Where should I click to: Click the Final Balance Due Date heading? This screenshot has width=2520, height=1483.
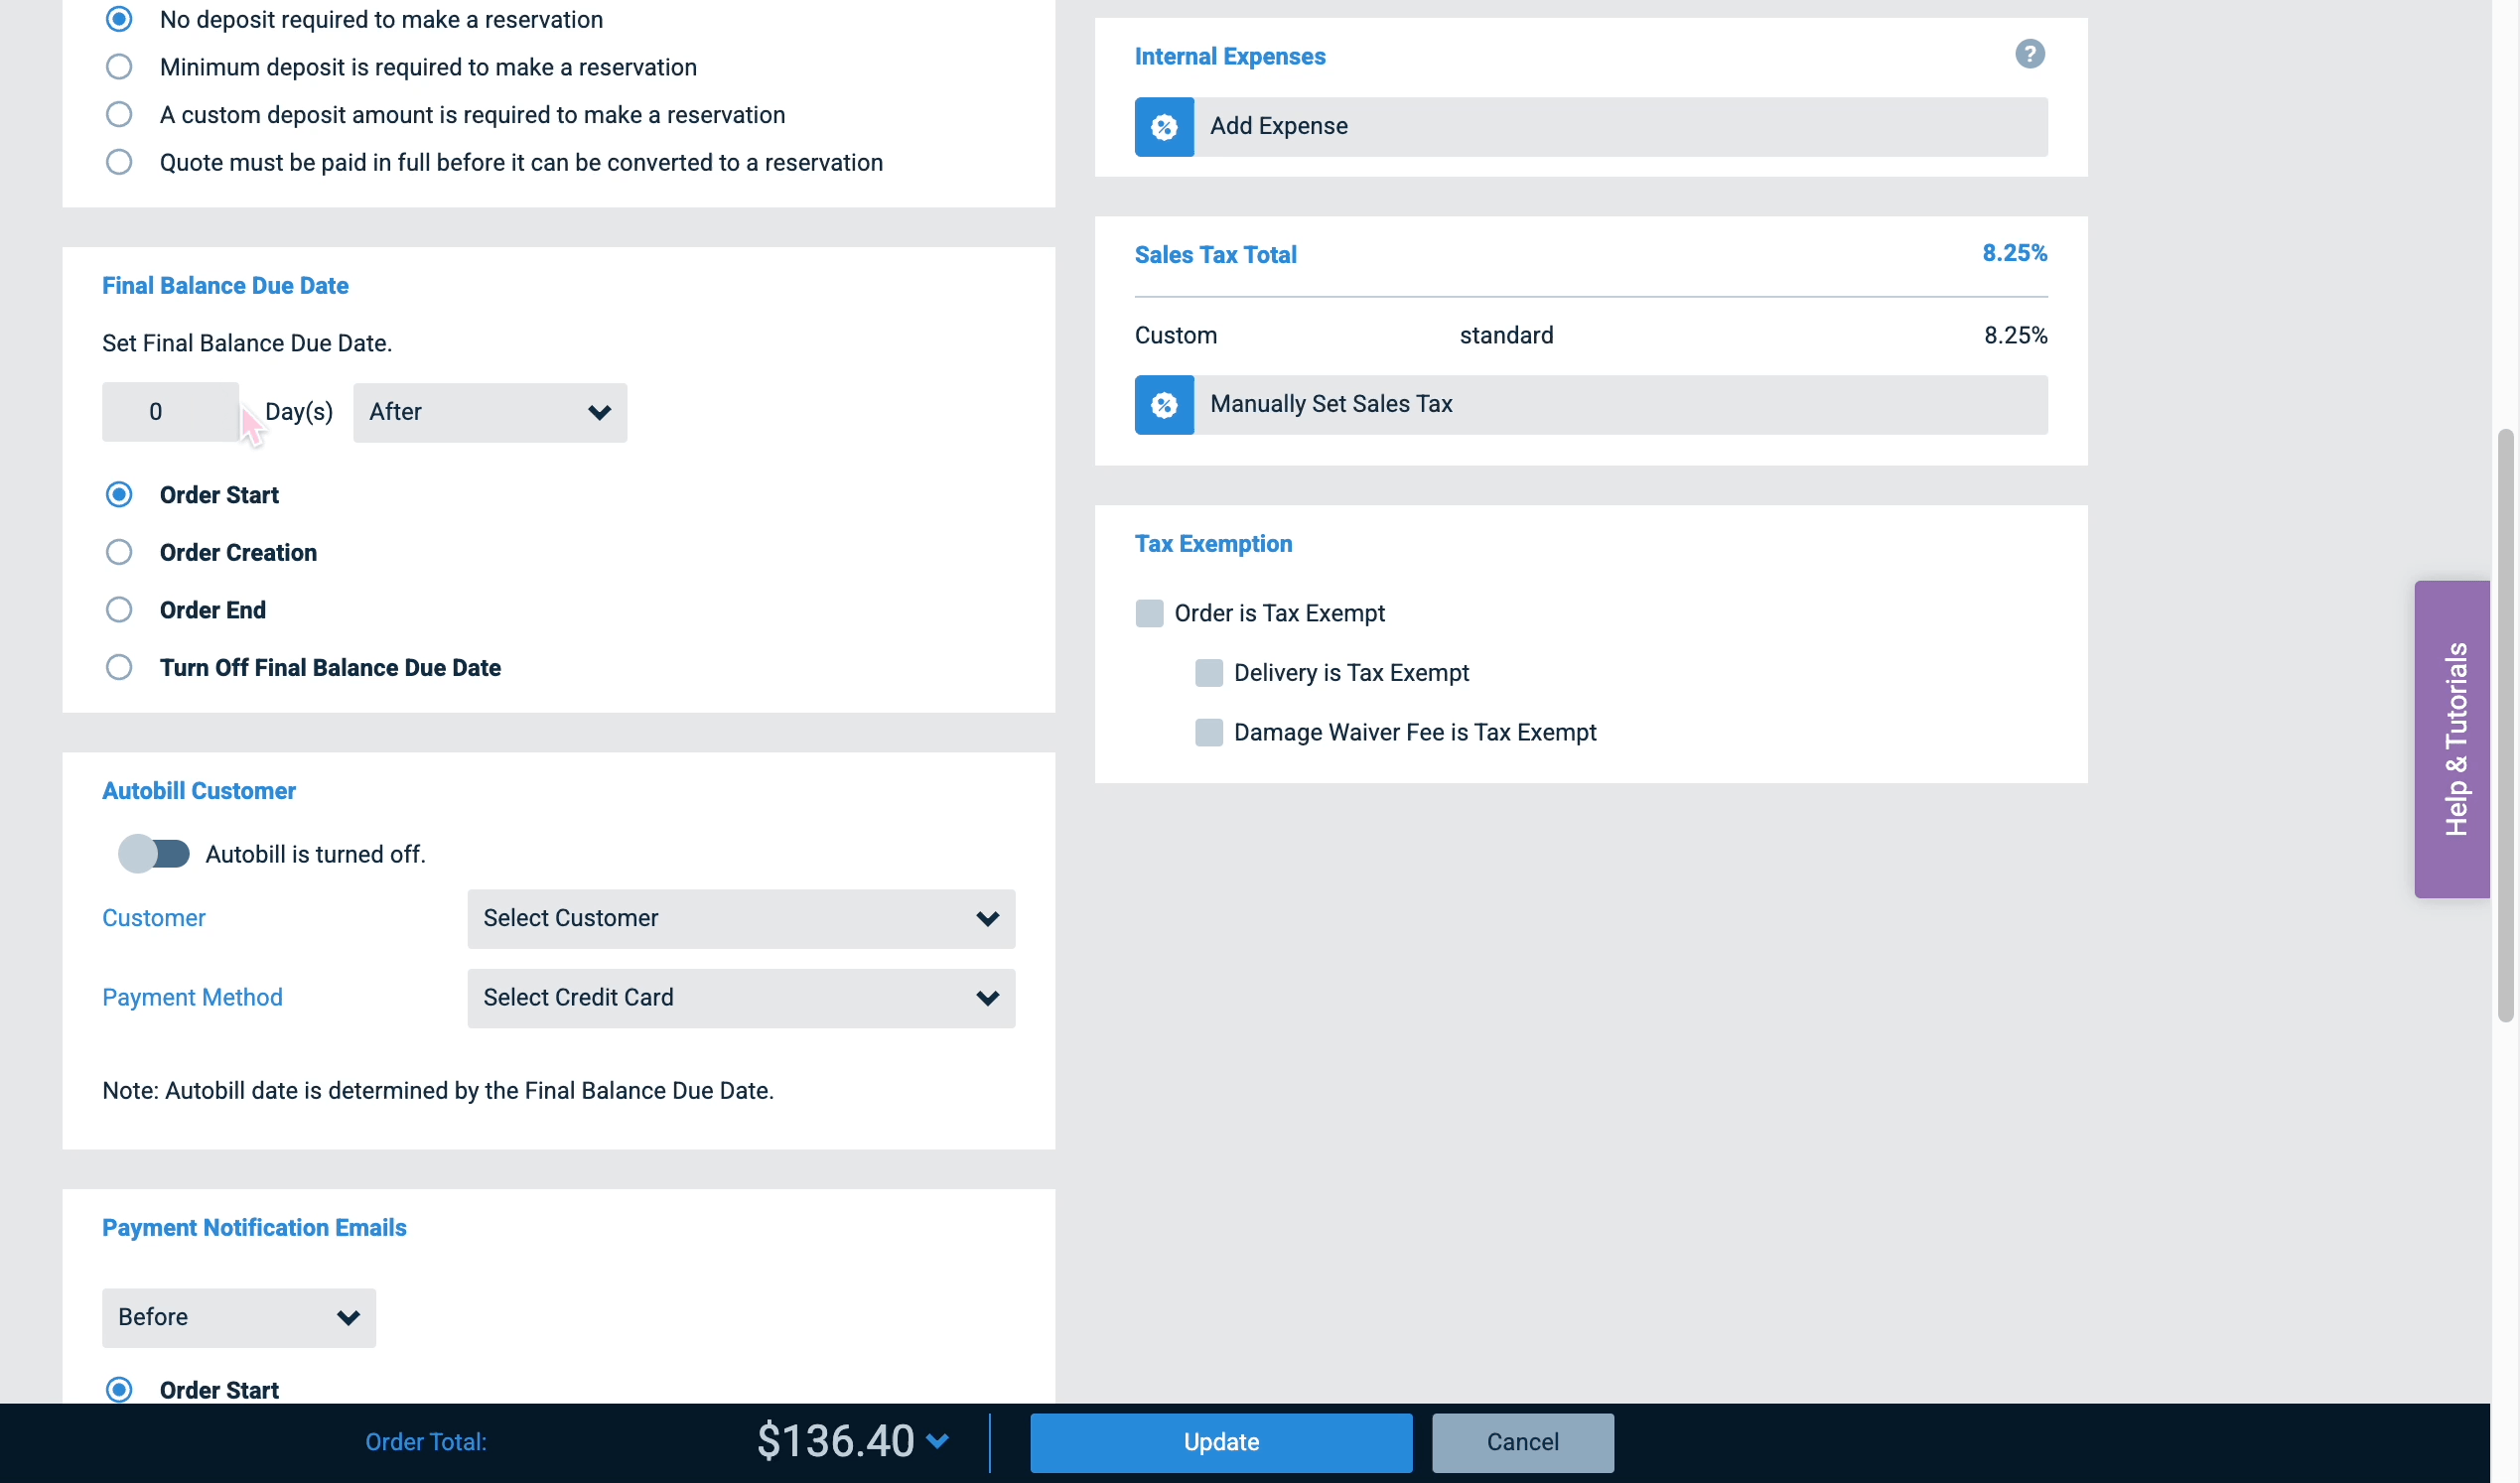tap(225, 285)
